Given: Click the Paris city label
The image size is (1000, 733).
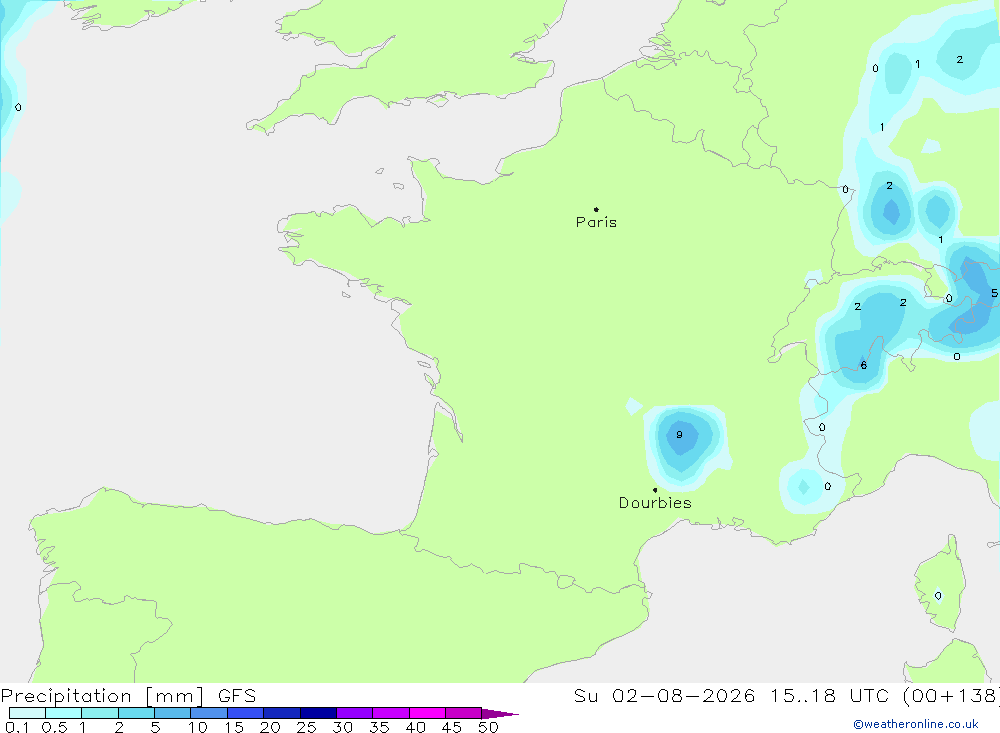Looking at the screenshot, I should (596, 222).
